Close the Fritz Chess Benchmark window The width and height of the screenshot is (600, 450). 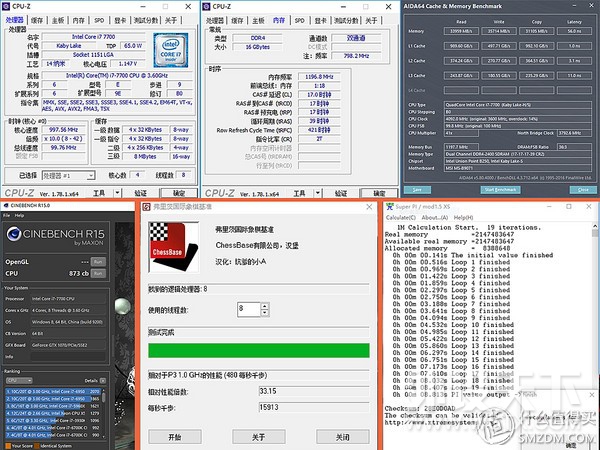[x=369, y=207]
